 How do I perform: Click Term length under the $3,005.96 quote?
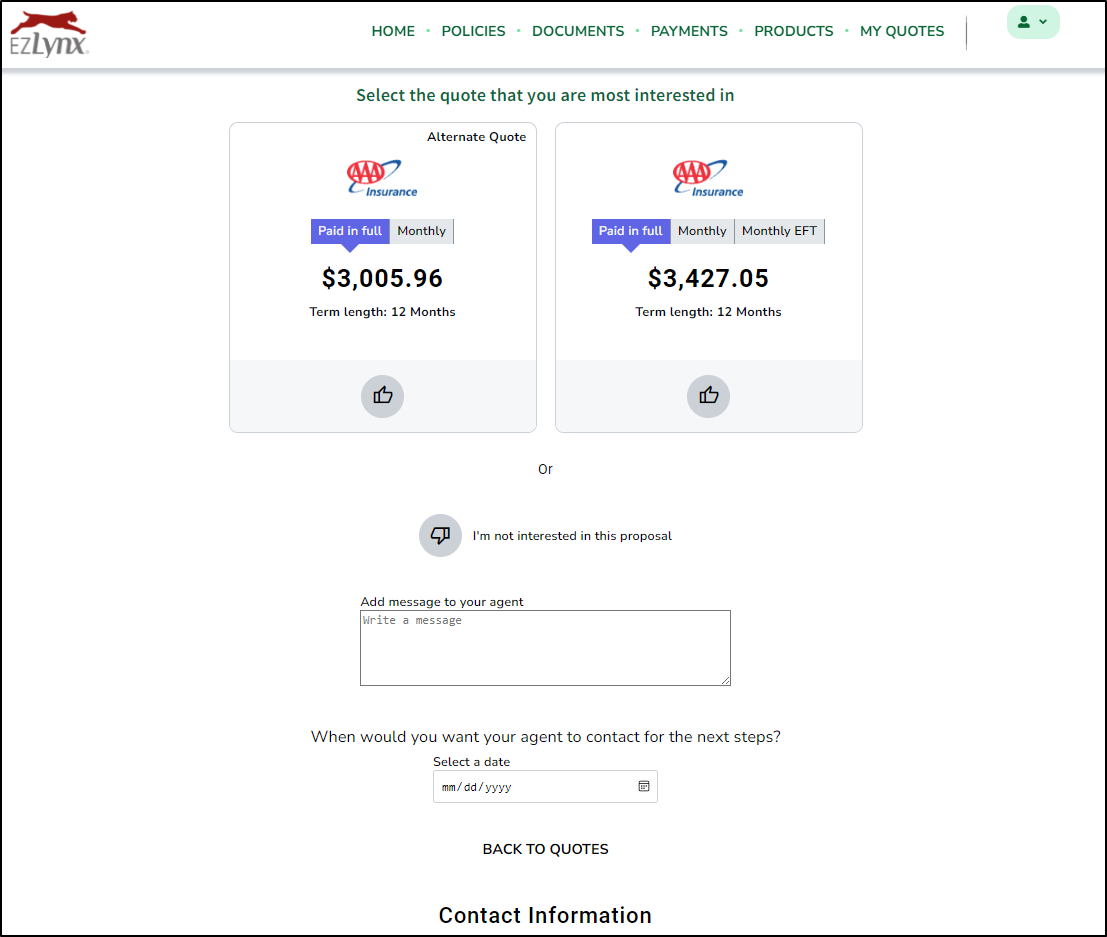382,312
